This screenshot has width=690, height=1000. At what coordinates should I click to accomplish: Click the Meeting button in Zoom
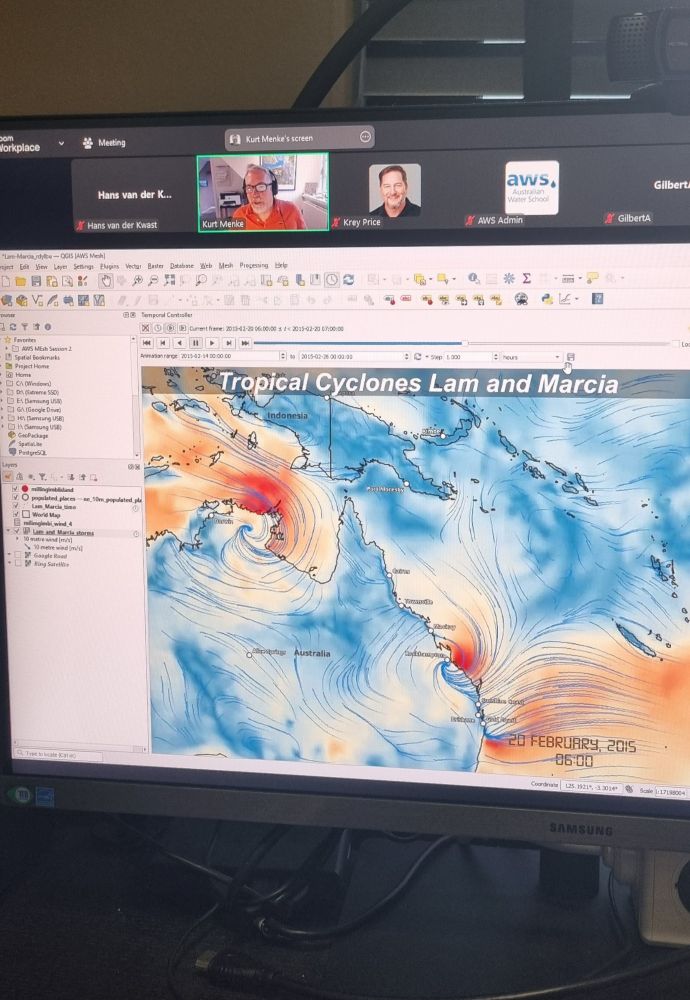click(105, 143)
